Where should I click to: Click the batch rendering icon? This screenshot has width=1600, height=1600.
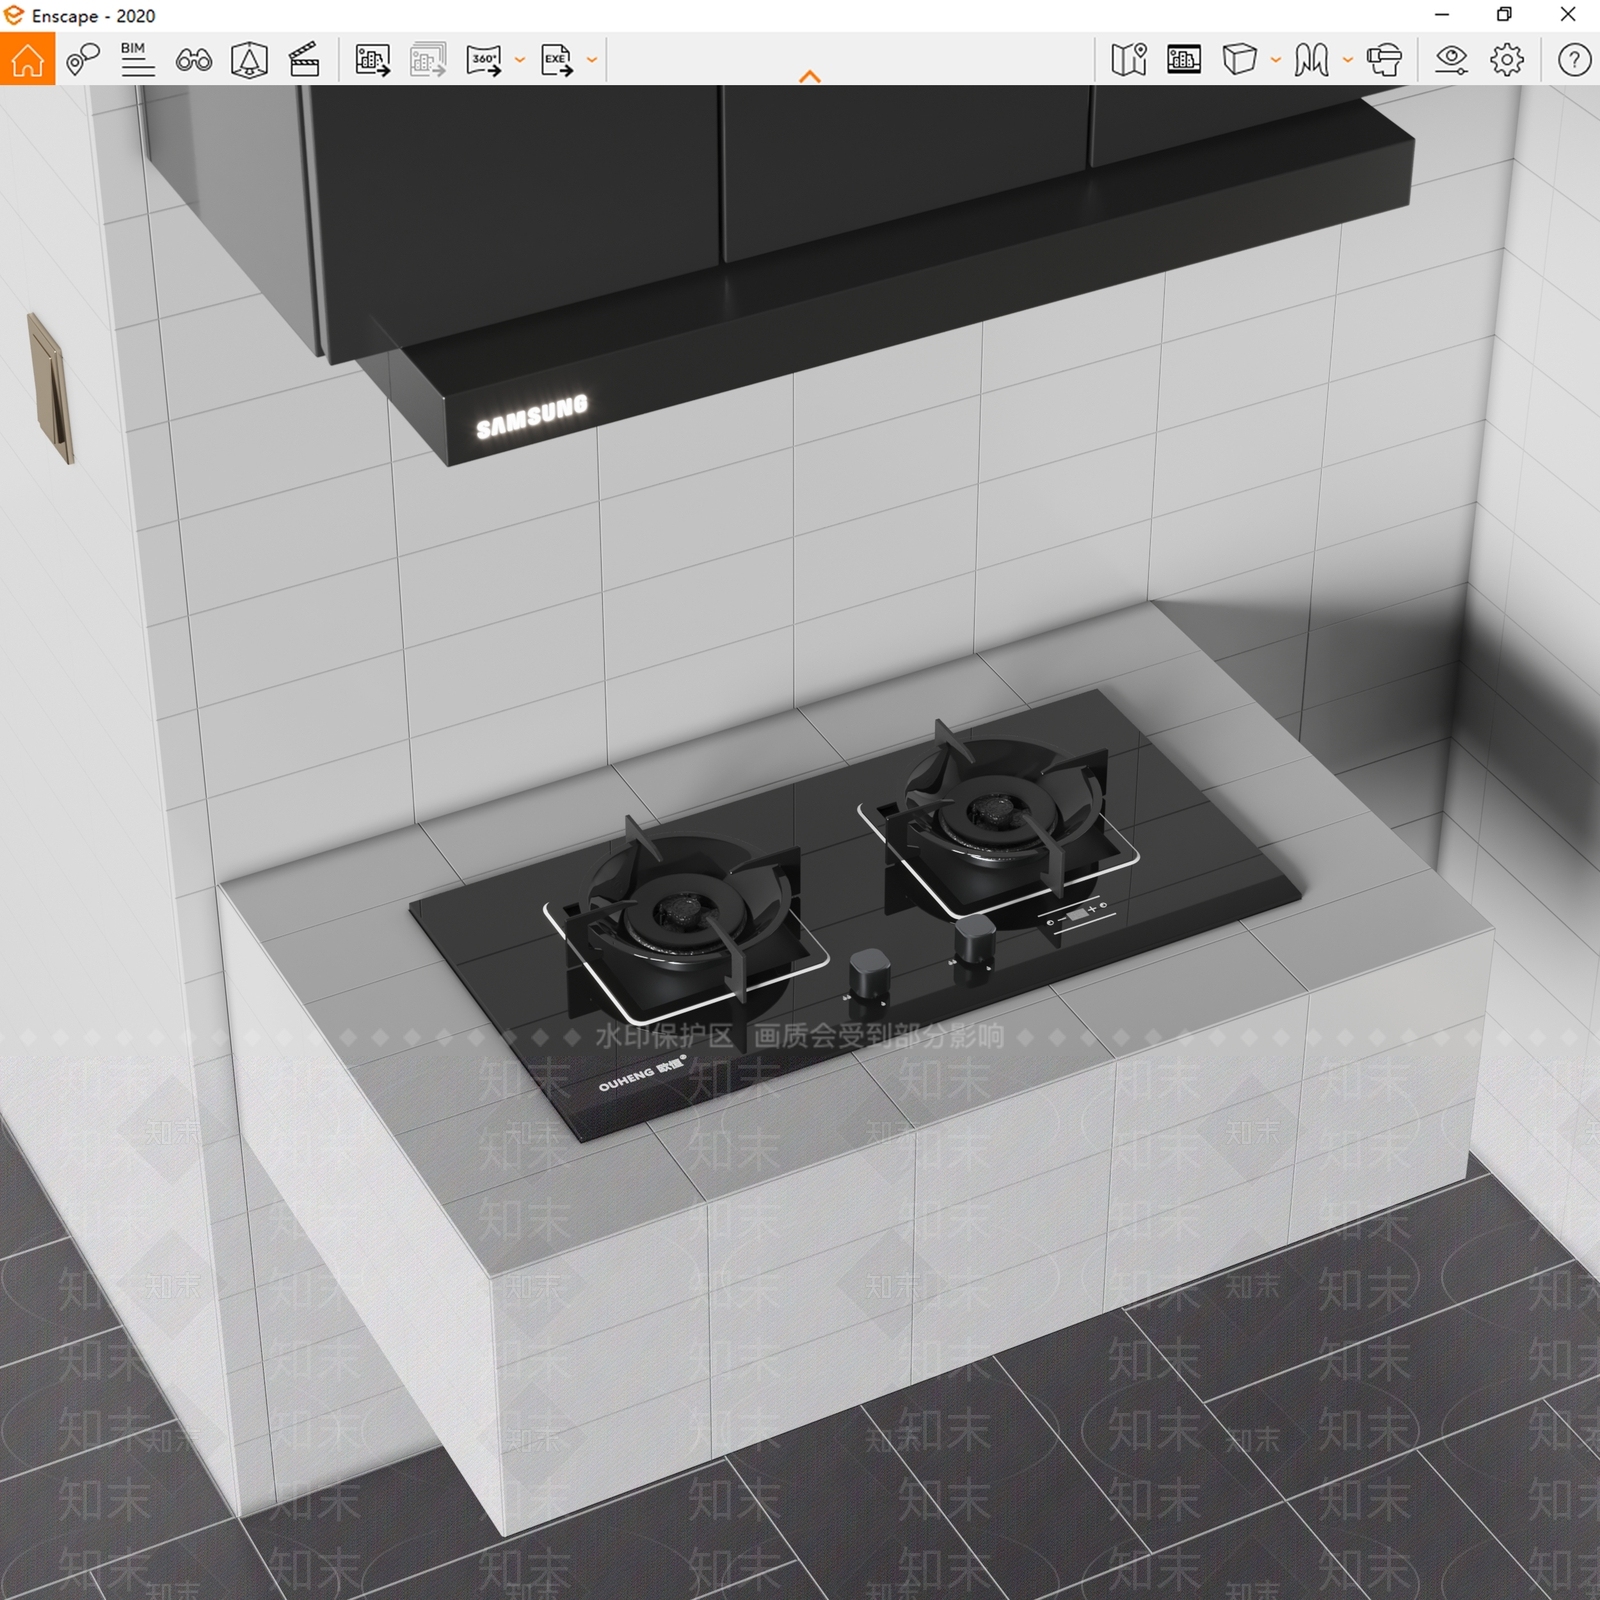[428, 60]
